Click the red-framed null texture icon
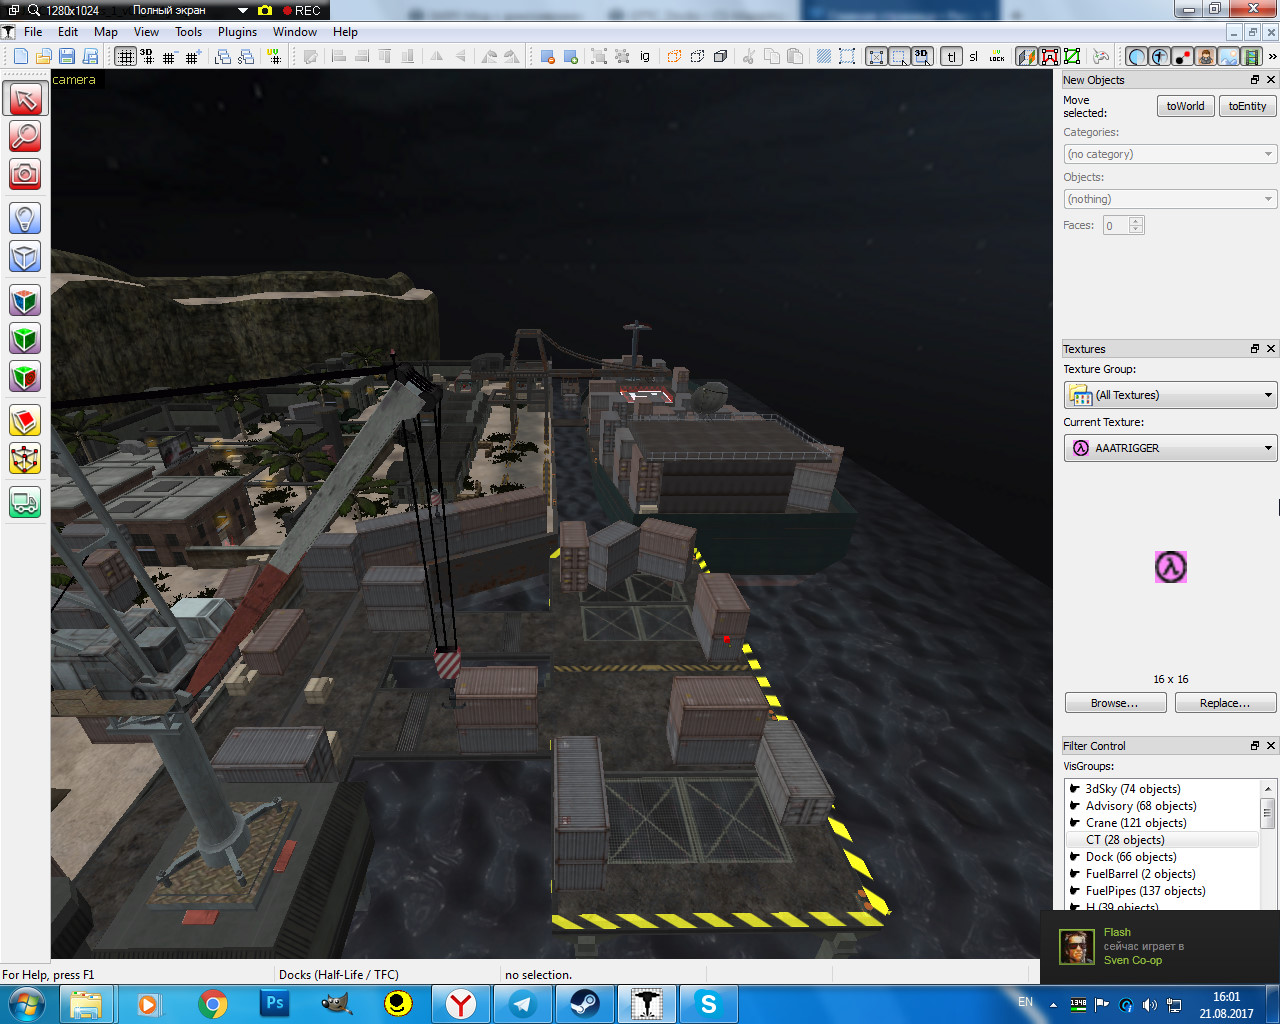The image size is (1280, 1024). click(x=1050, y=57)
